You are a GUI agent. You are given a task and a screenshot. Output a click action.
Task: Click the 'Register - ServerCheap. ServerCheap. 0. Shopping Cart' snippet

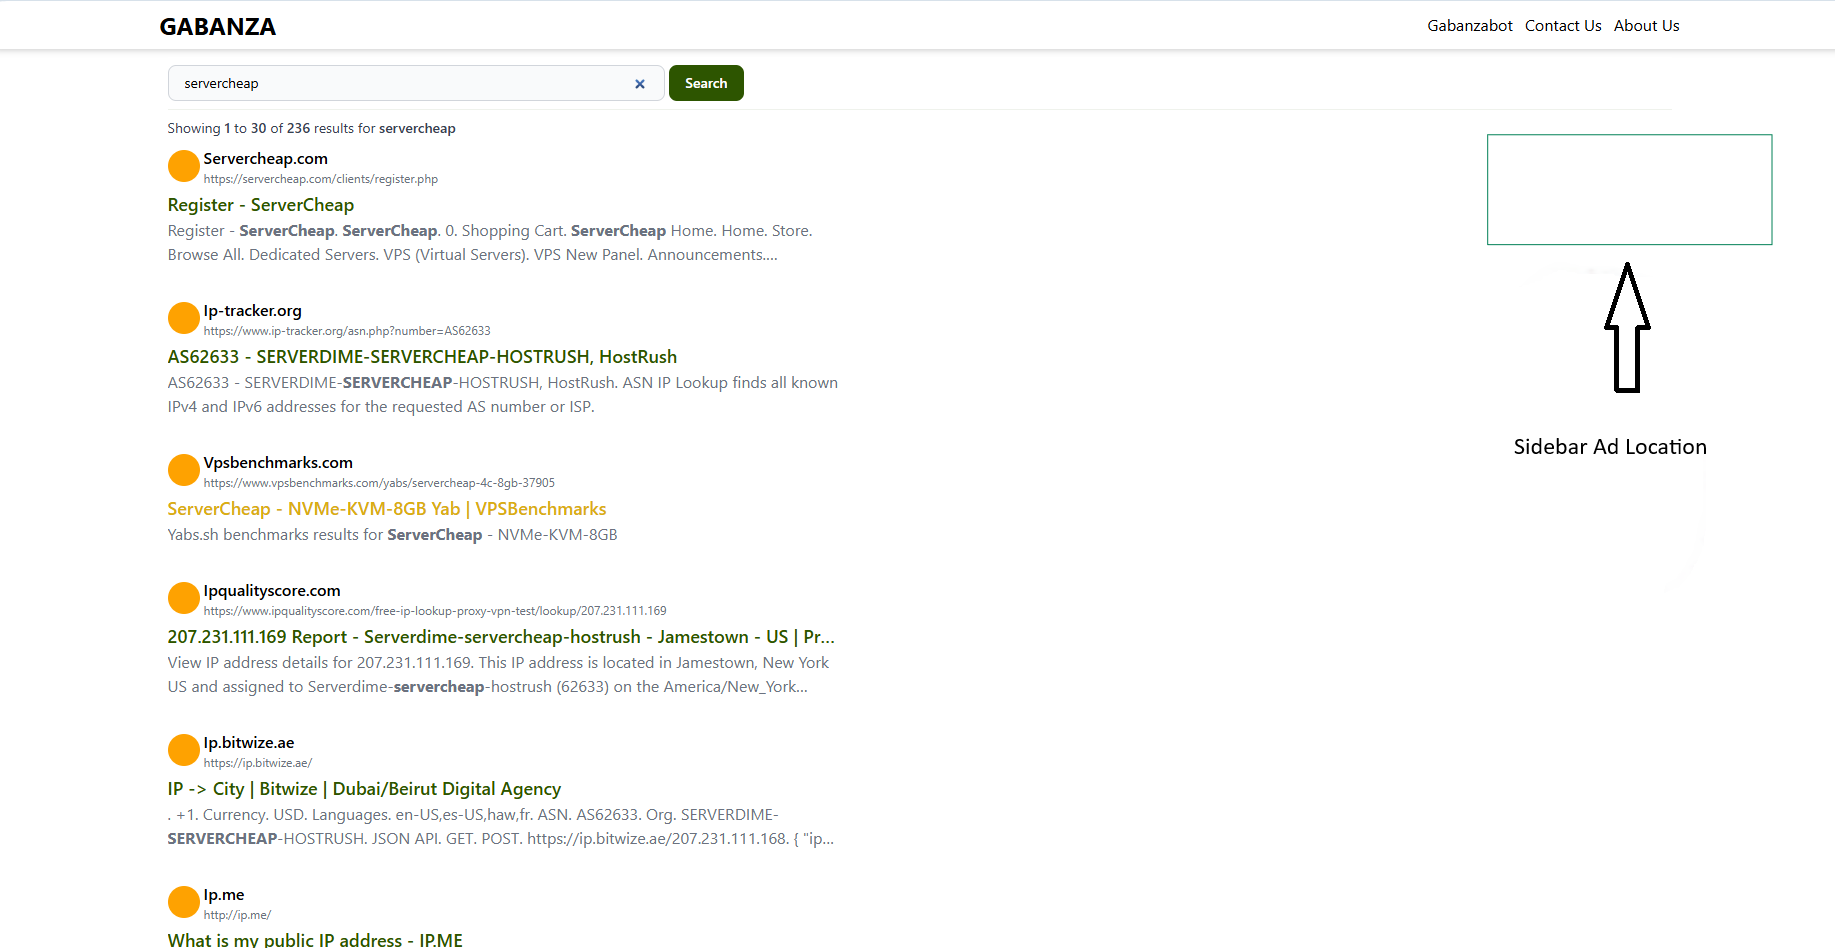tap(490, 243)
